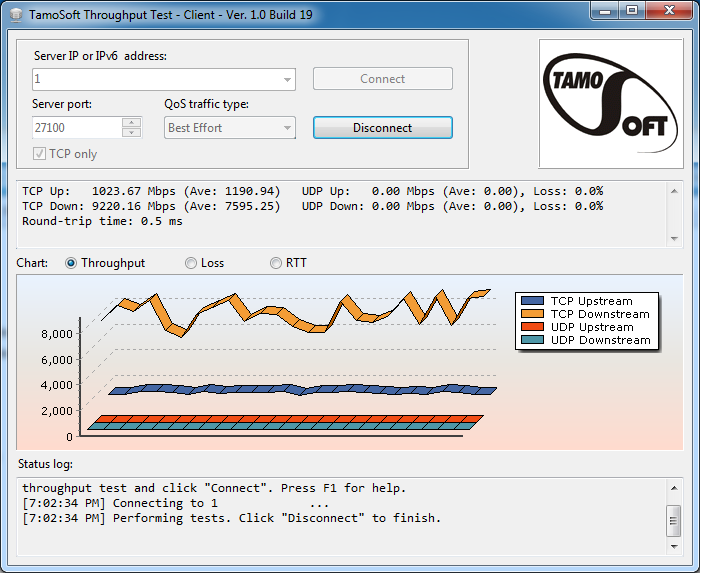The width and height of the screenshot is (701, 575).
Task: Click the 8,000 axis label on chart
Action: click(57, 334)
